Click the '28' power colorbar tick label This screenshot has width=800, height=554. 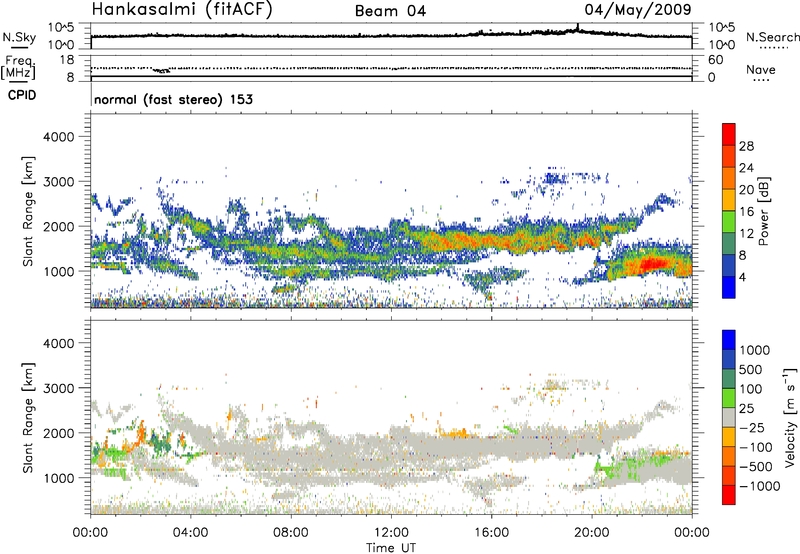click(746, 146)
